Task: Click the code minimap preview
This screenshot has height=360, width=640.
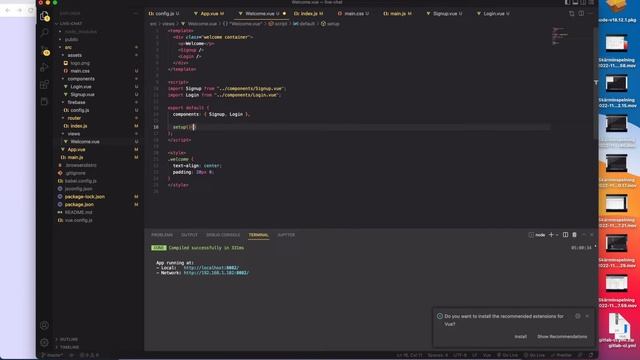Action: click(560, 36)
